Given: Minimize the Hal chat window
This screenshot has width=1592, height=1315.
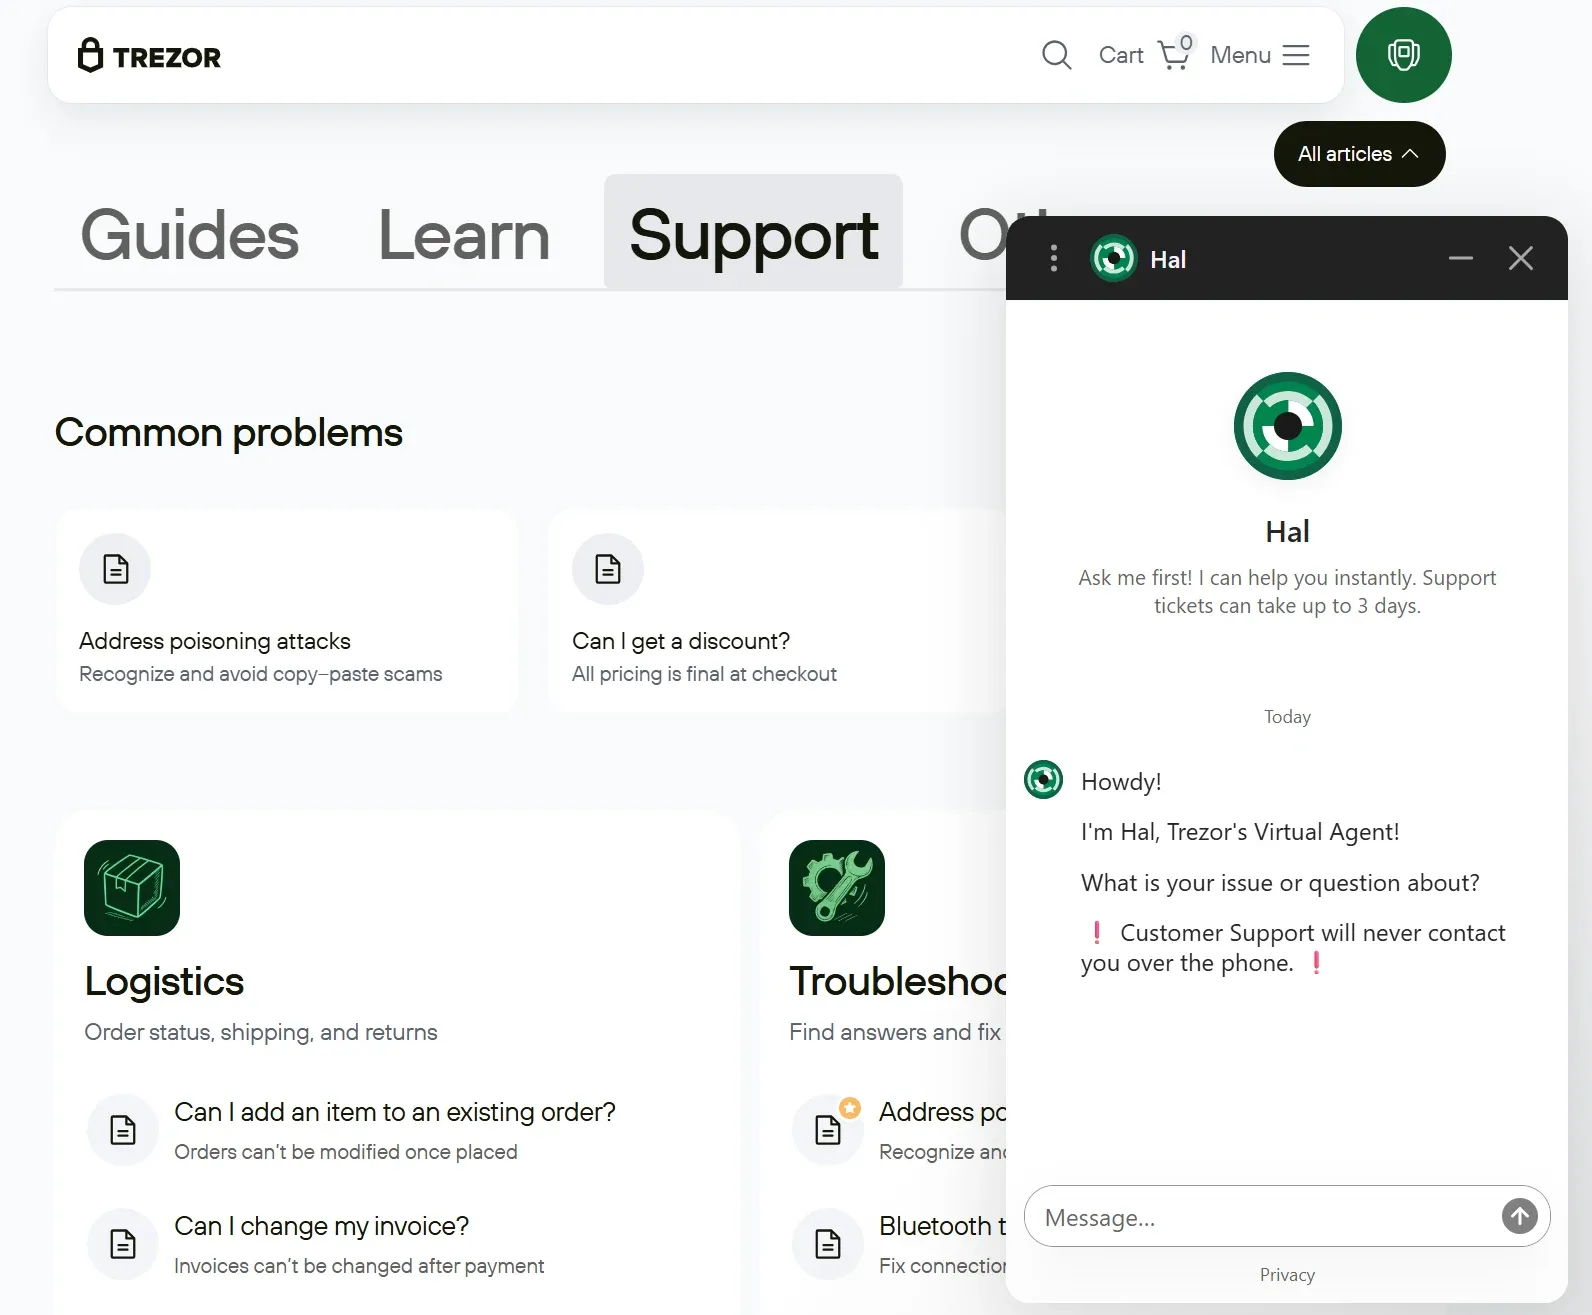Looking at the screenshot, I should tap(1461, 259).
